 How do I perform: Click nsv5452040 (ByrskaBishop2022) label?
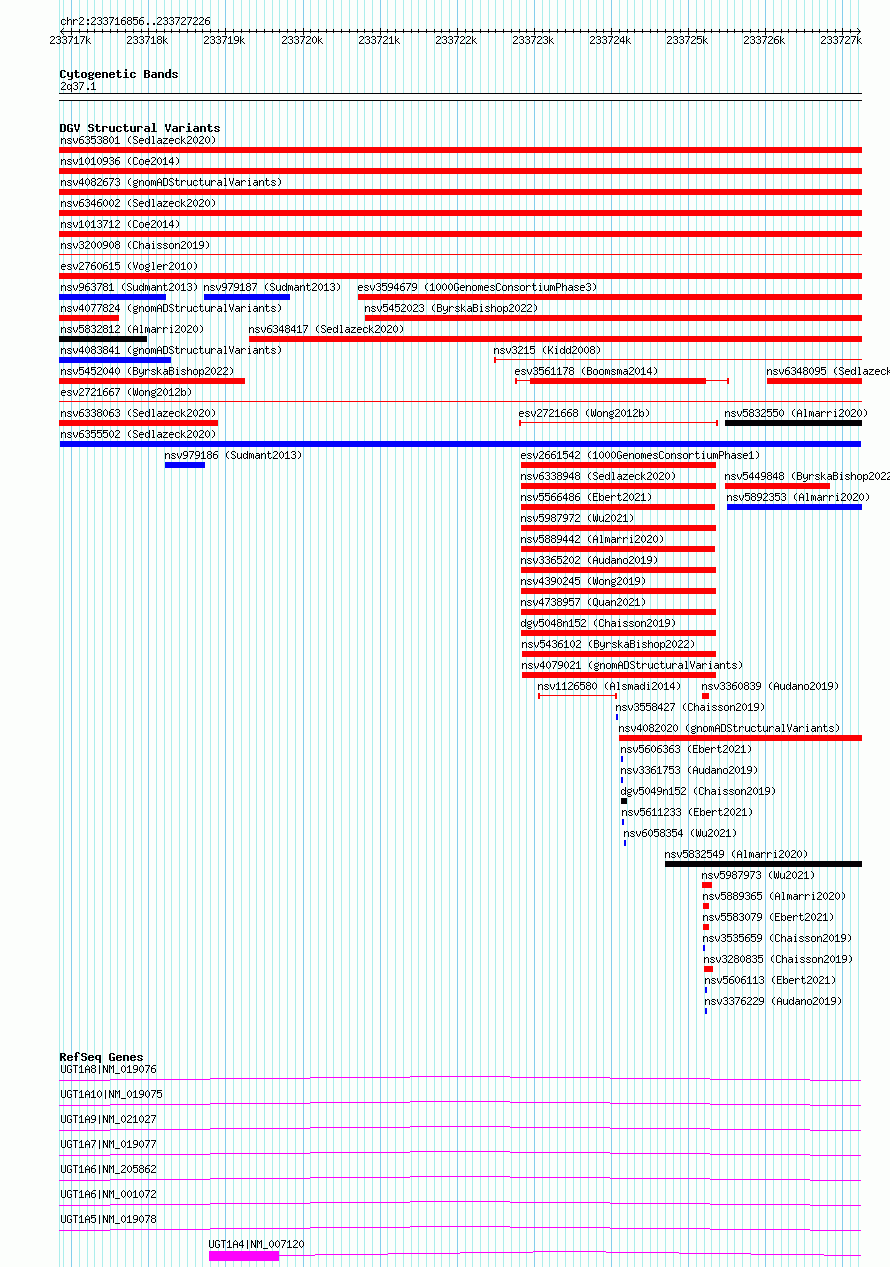[147, 371]
